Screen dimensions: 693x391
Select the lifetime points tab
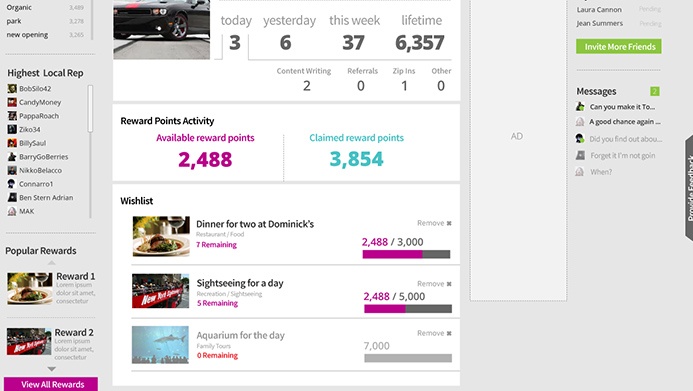[420, 34]
